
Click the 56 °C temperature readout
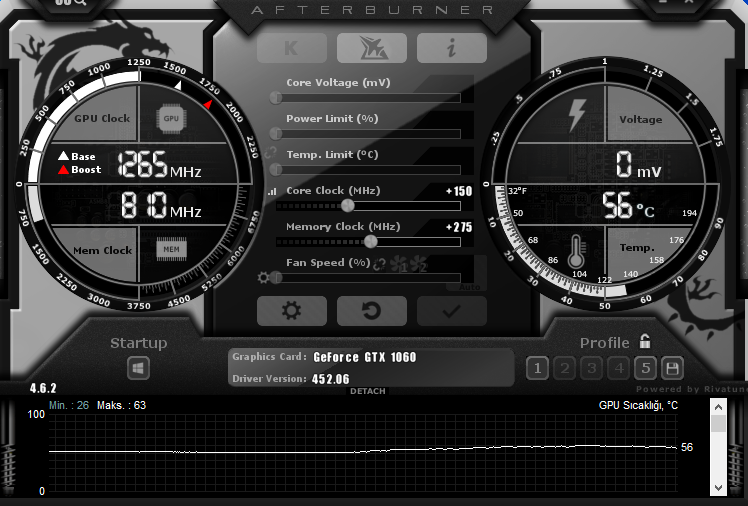tap(628, 206)
